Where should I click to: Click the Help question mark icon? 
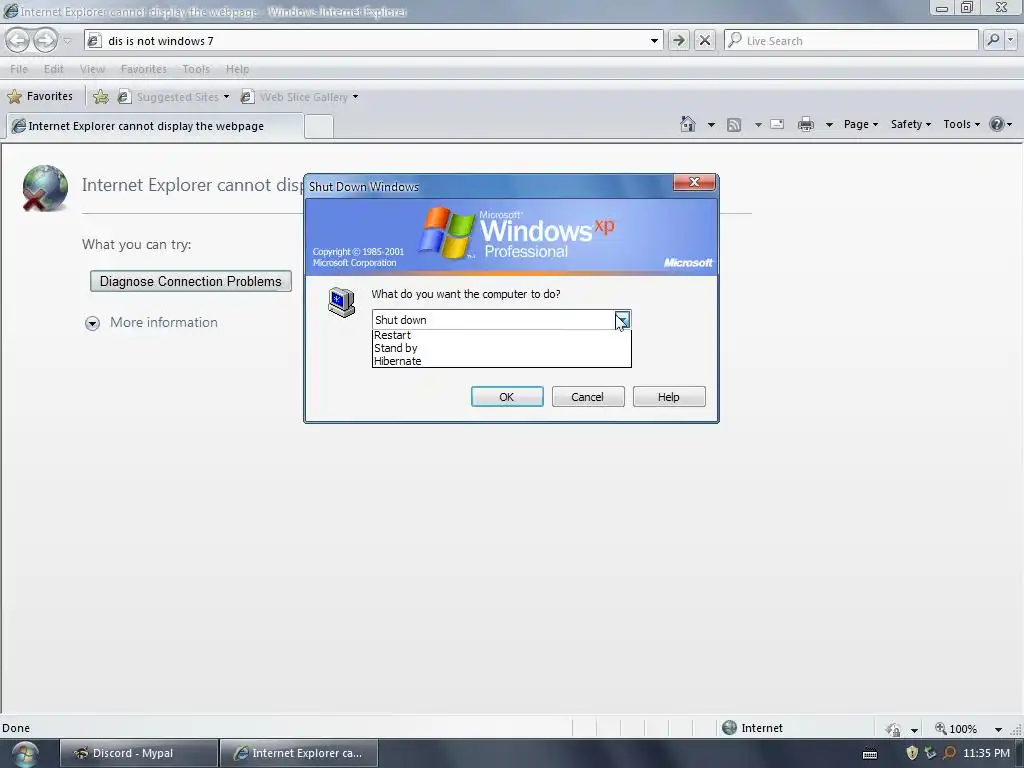coord(997,124)
